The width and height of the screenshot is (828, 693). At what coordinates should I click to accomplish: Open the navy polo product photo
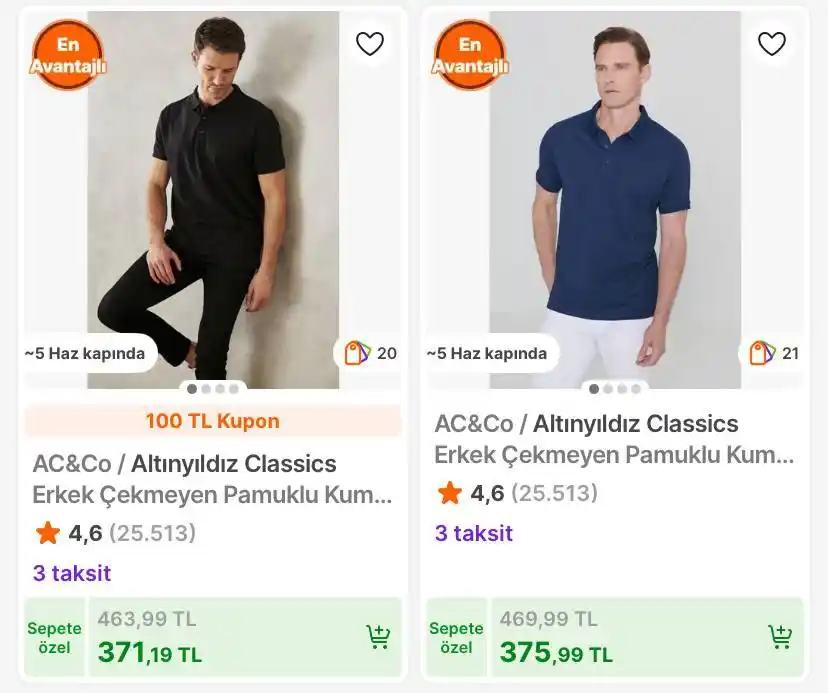click(x=615, y=200)
